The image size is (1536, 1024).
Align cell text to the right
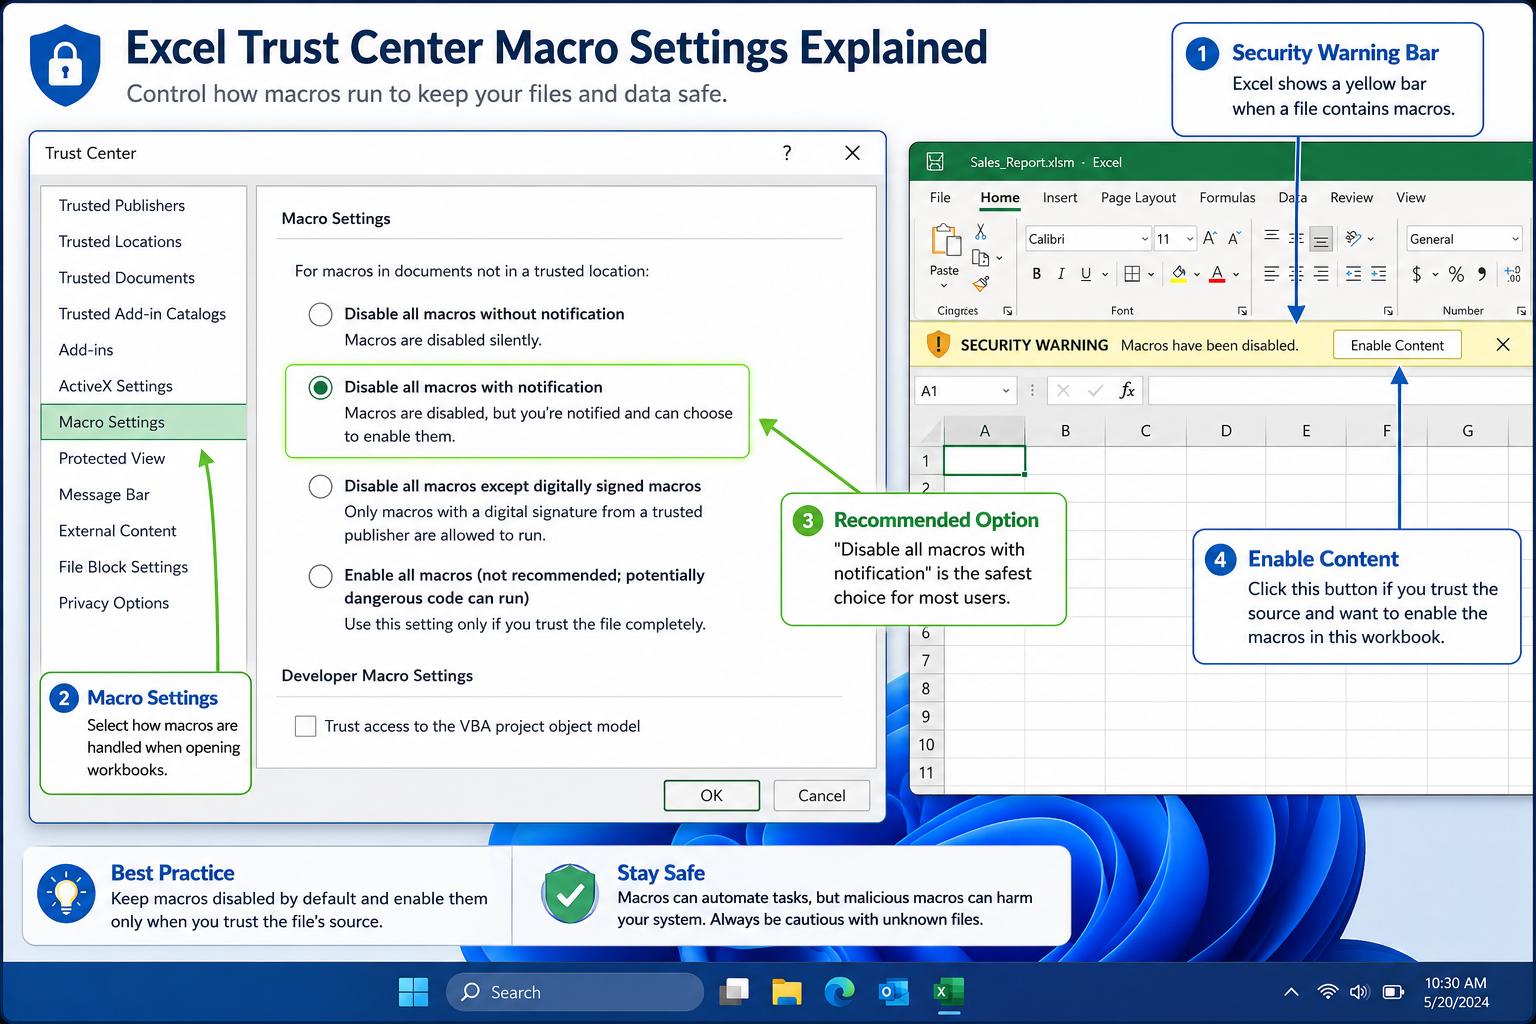(1321, 274)
